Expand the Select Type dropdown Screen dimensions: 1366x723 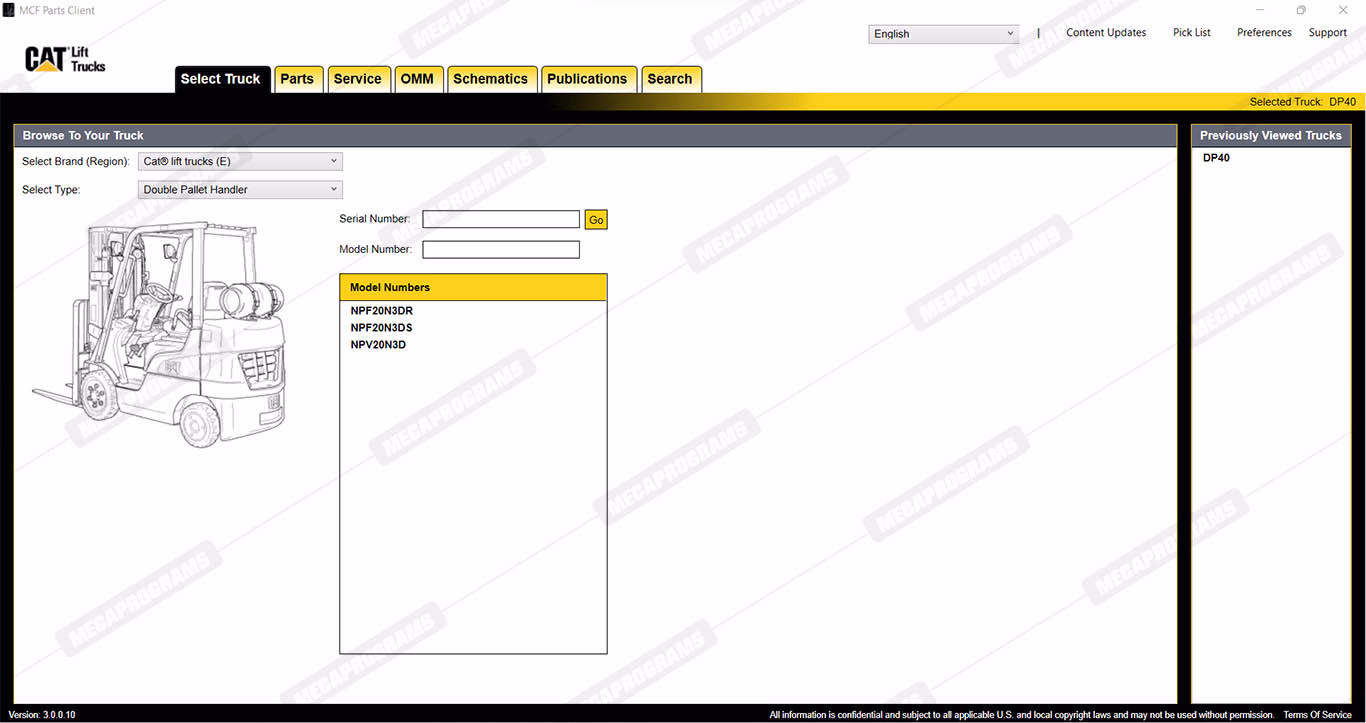pos(239,189)
